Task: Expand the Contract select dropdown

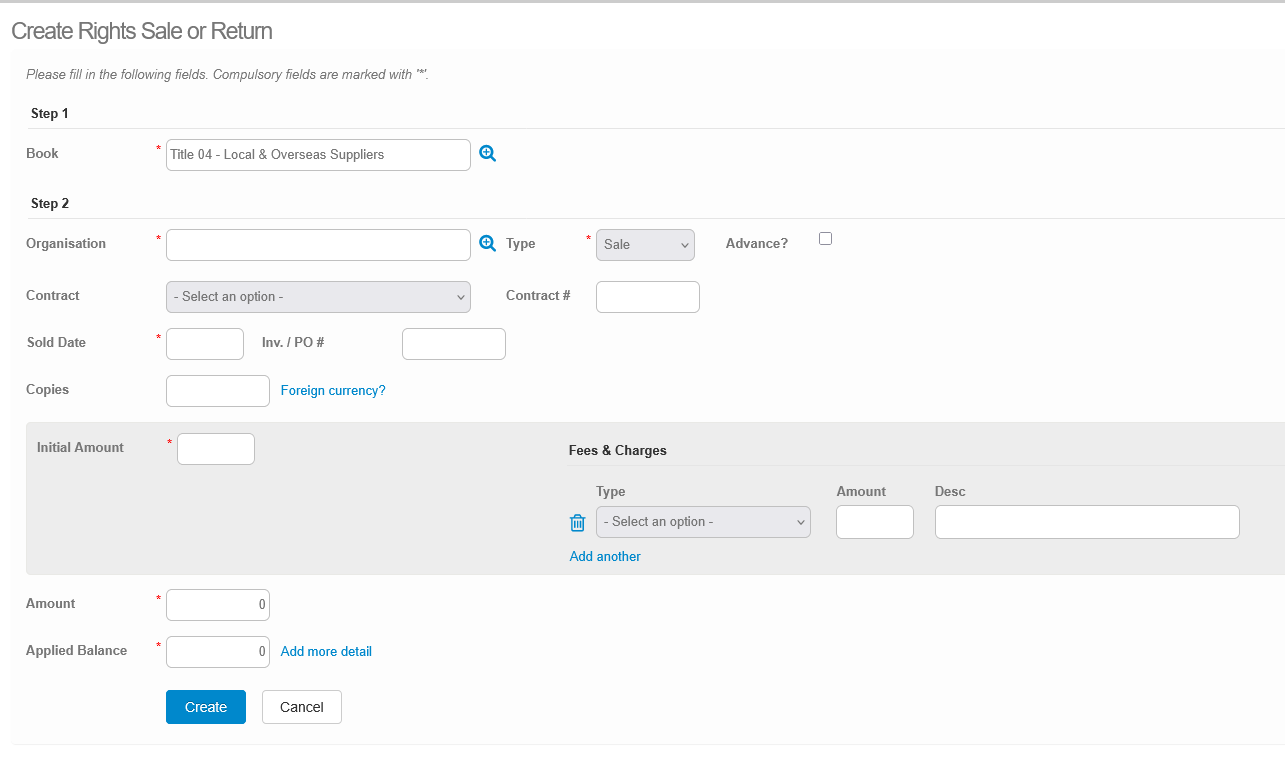Action: pos(318,297)
